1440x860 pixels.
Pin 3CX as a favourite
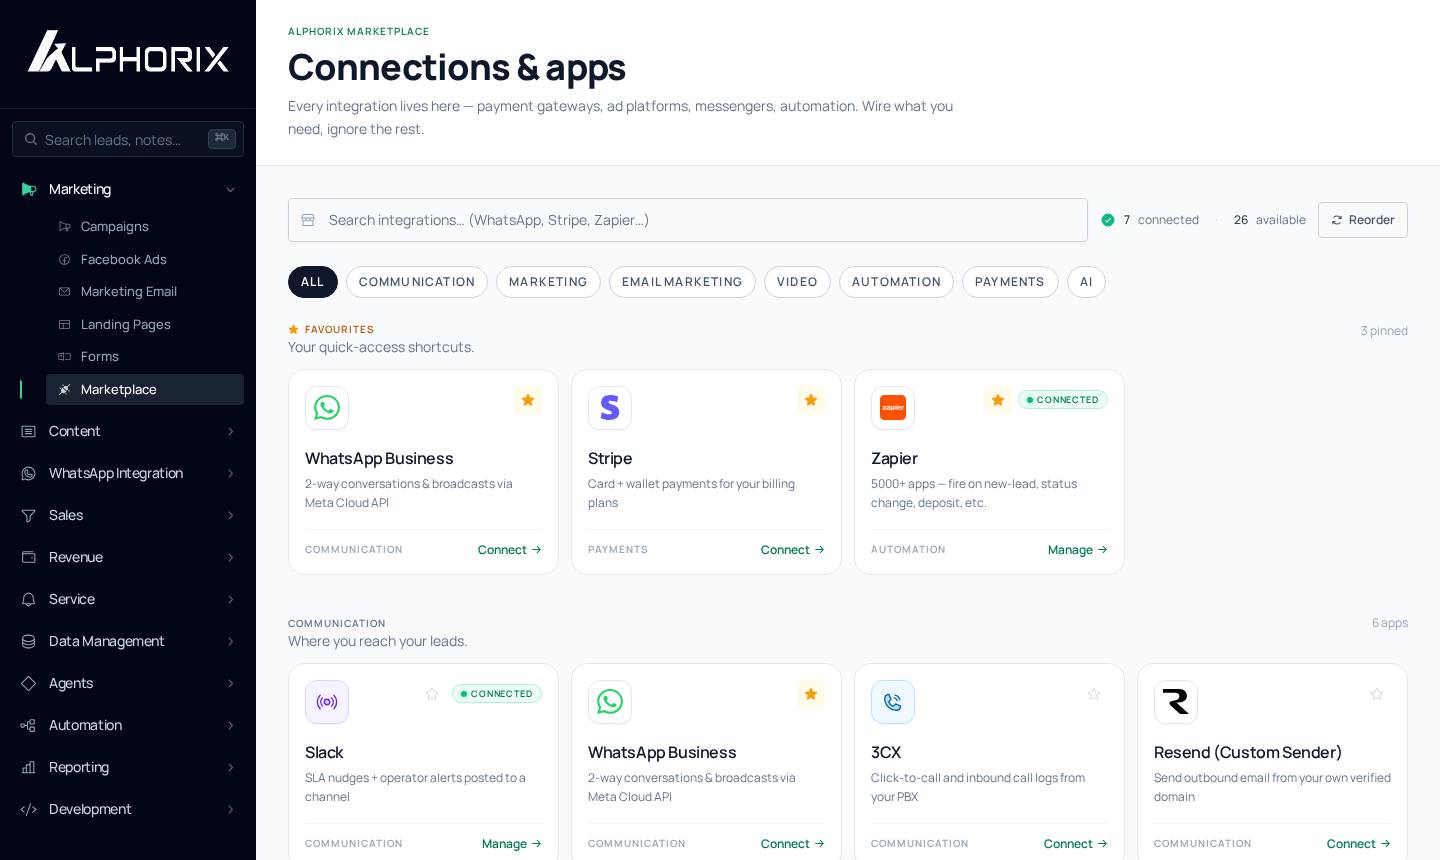click(1094, 694)
